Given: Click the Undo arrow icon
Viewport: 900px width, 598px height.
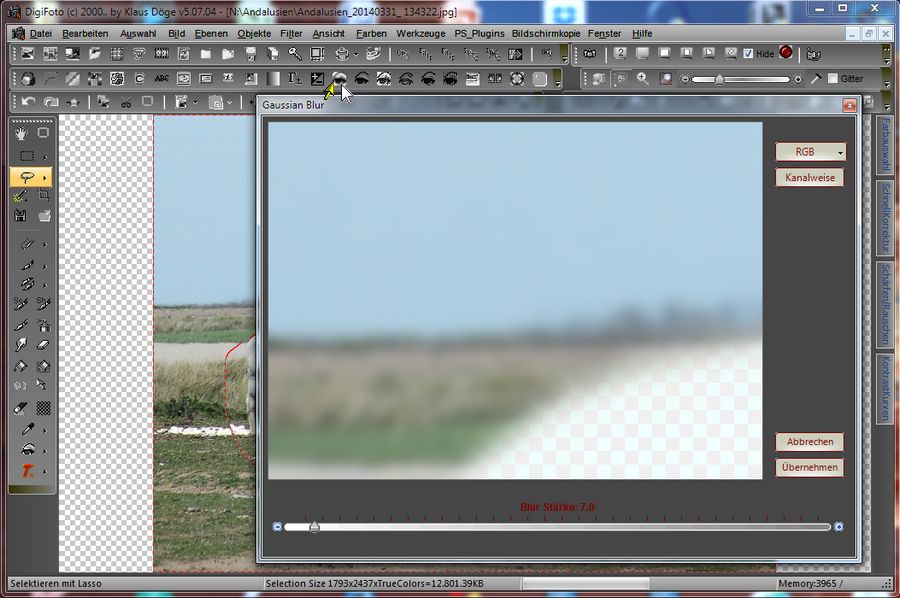Looking at the screenshot, I should point(28,102).
